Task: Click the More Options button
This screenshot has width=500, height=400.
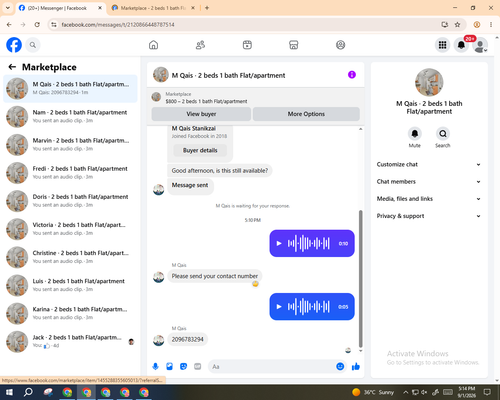Action: (x=306, y=114)
